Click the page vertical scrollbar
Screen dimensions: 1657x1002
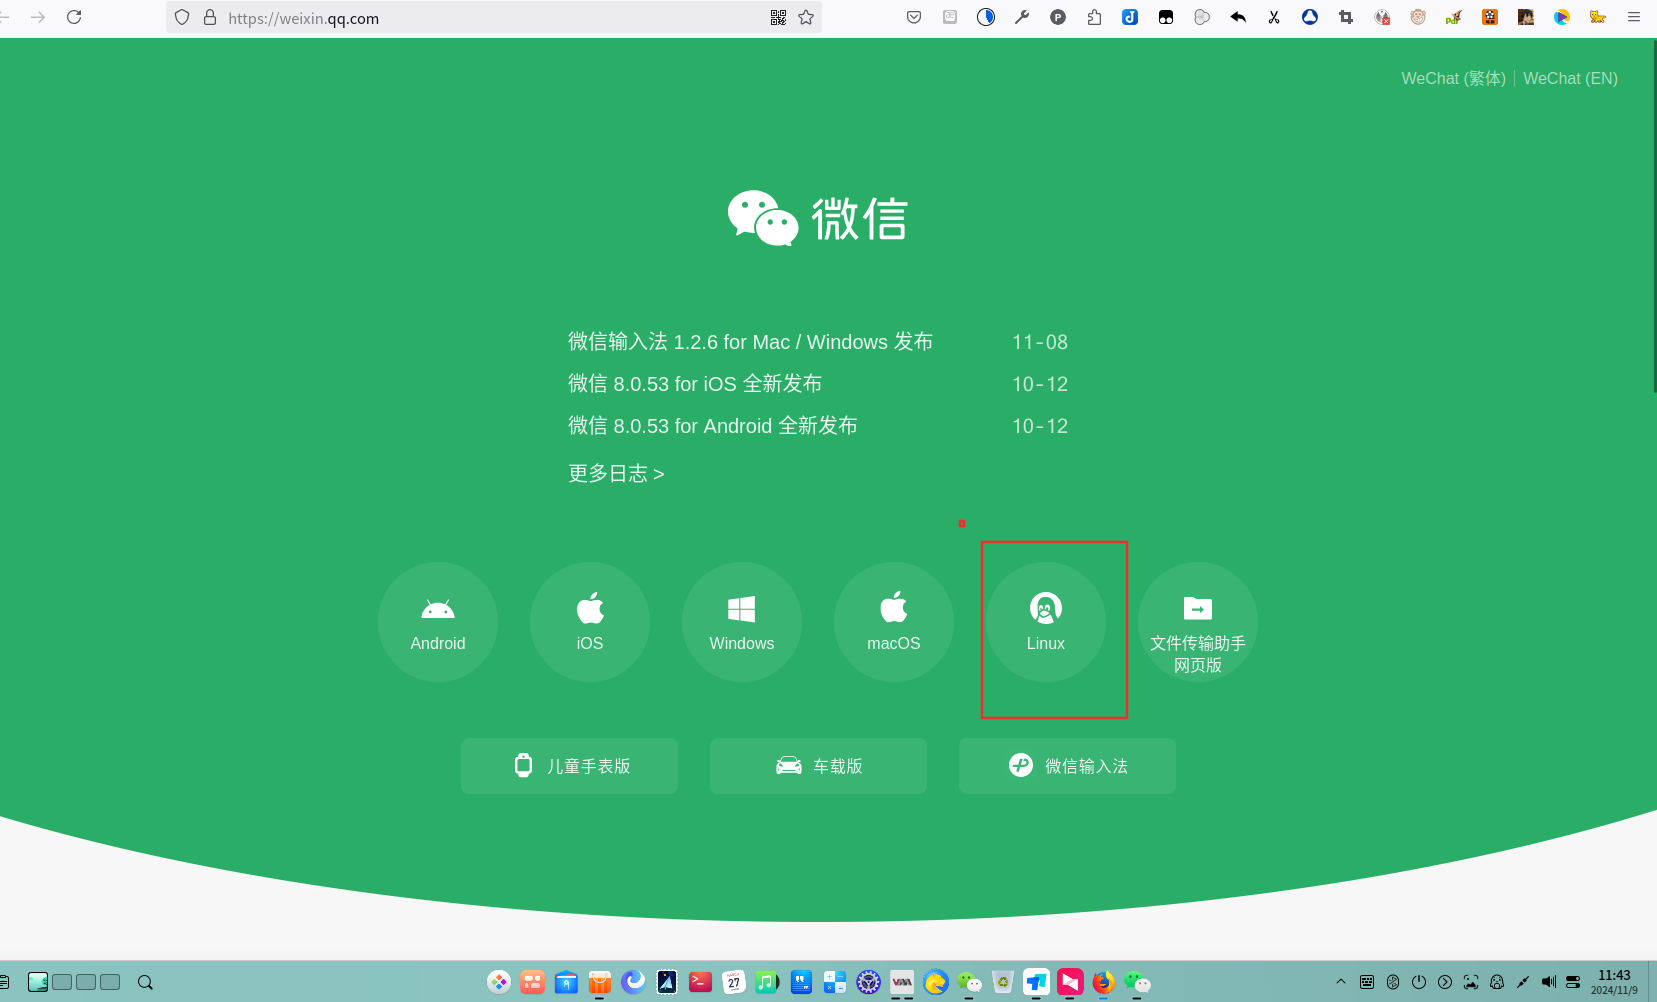tap(1654, 216)
